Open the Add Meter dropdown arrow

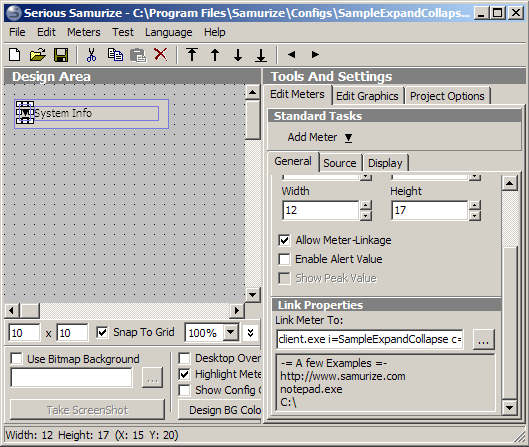[x=349, y=138]
